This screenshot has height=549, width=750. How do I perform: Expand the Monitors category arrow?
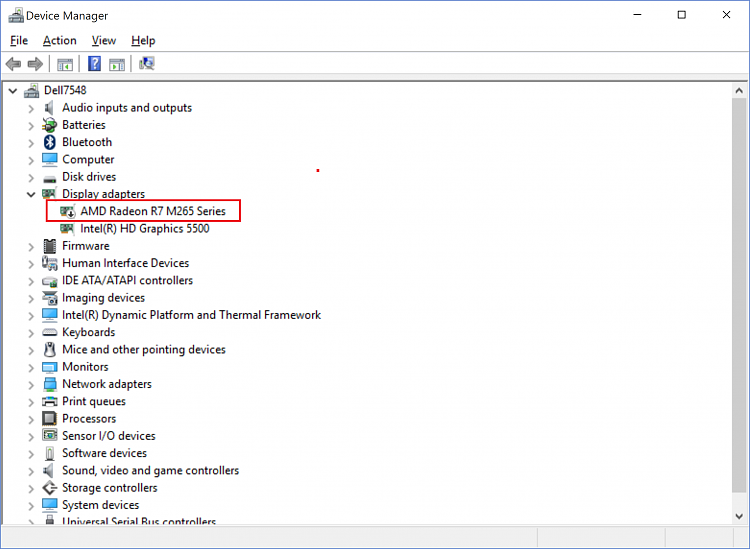[31, 368]
